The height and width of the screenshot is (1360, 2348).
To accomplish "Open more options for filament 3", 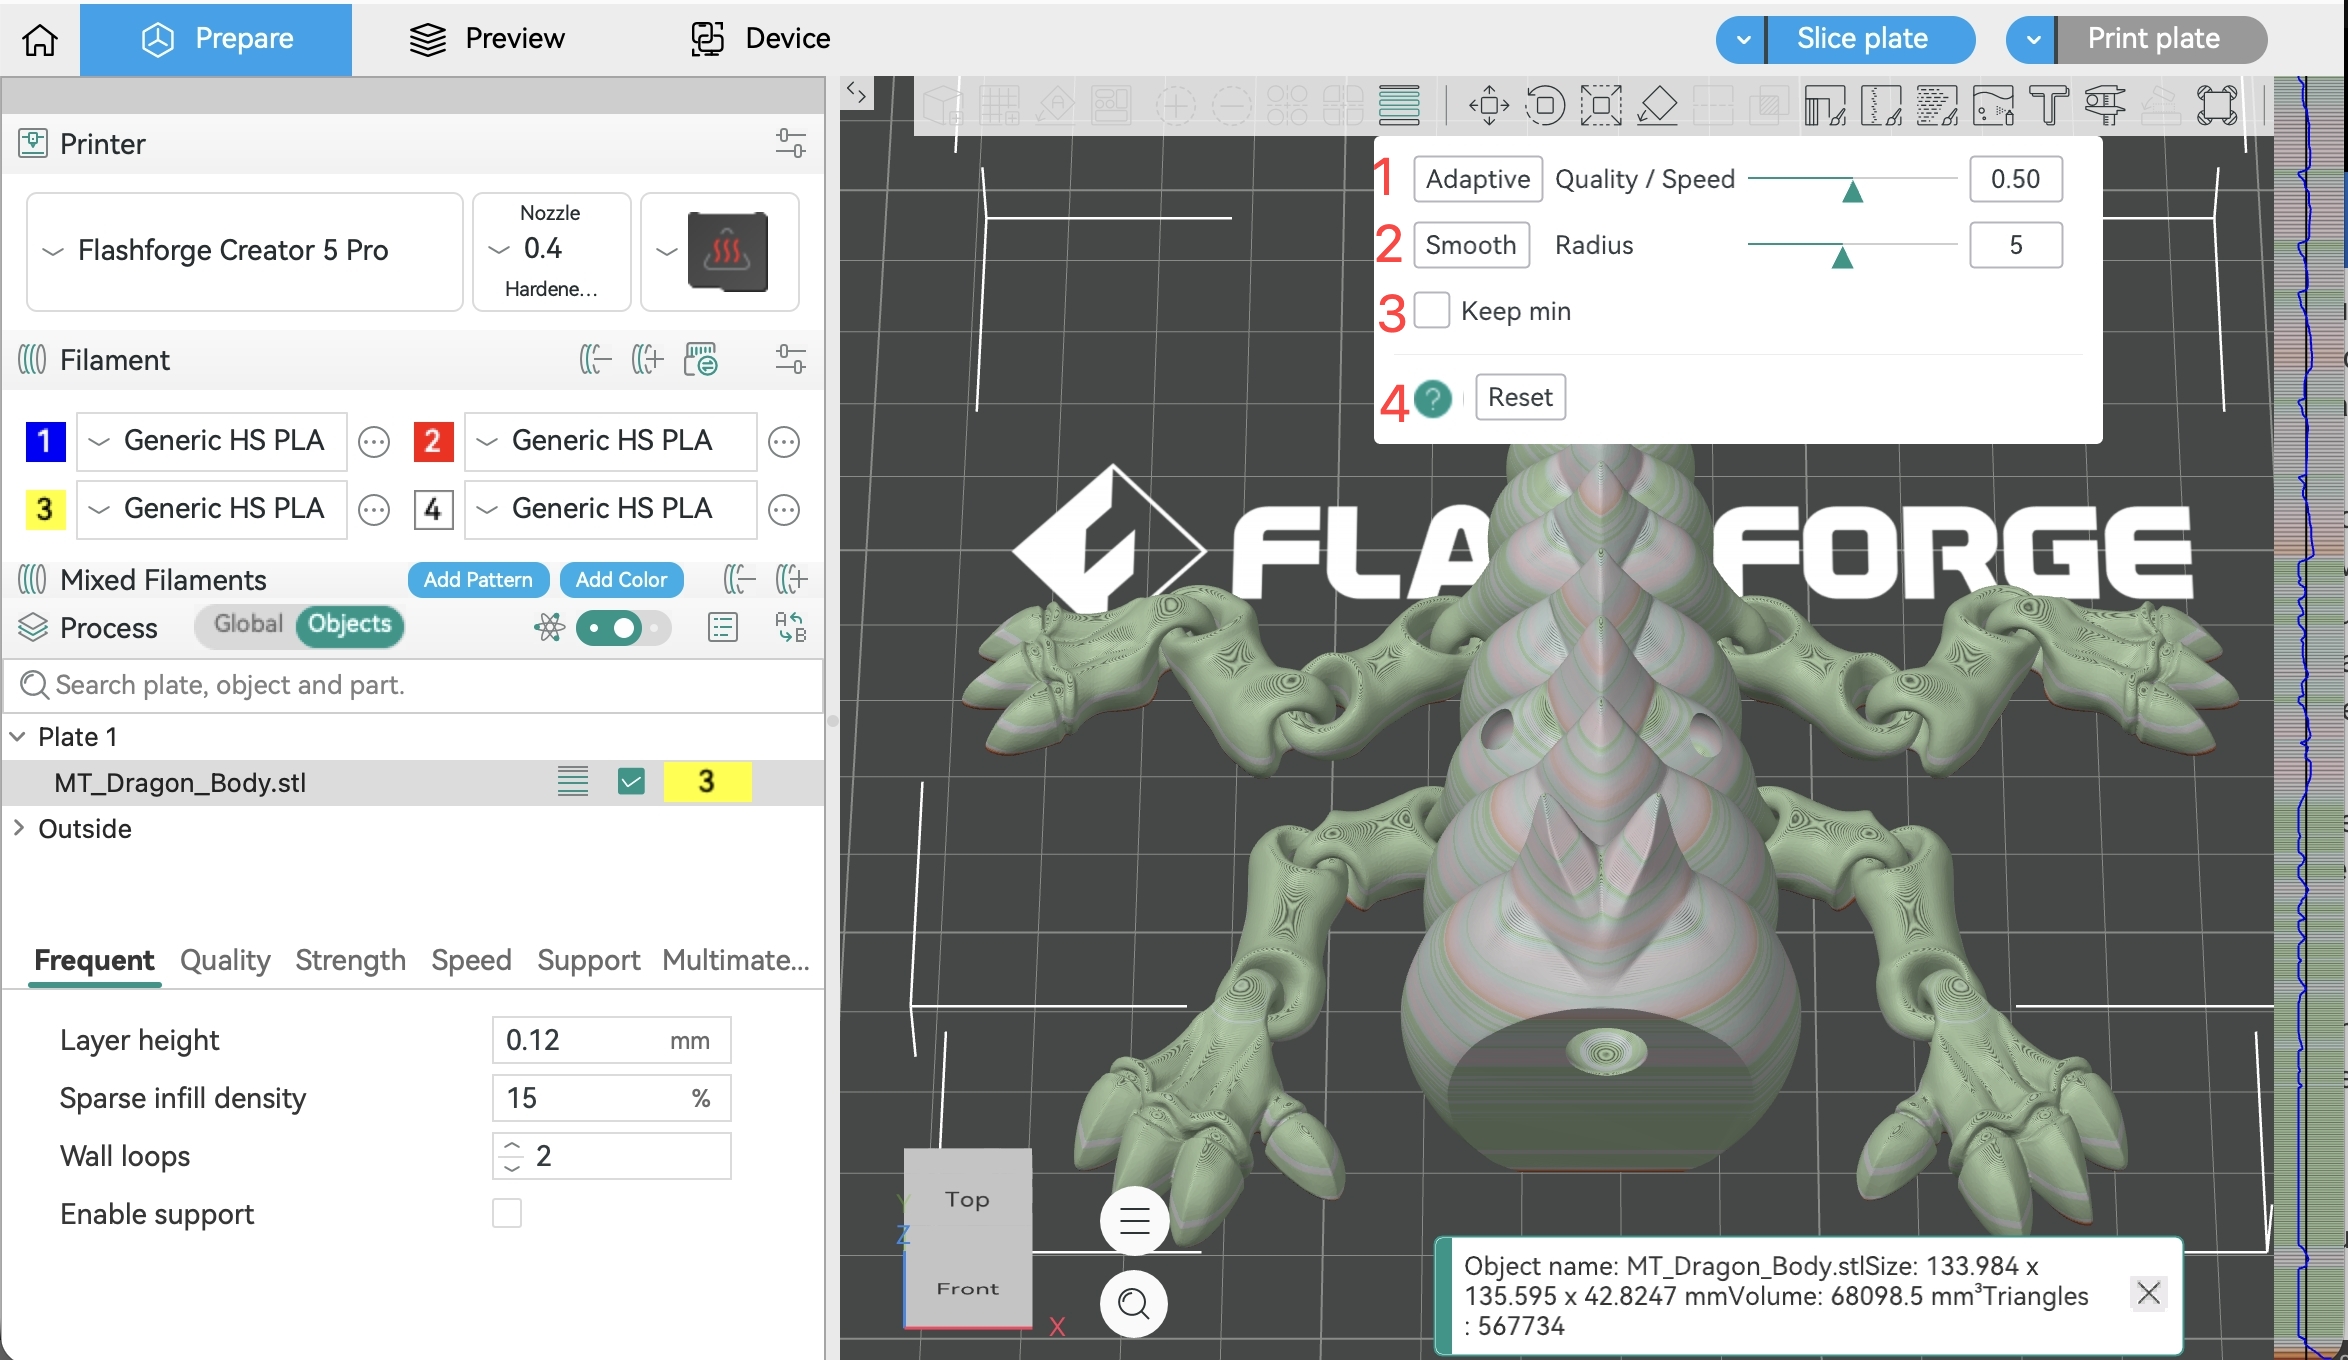I will [x=374, y=510].
